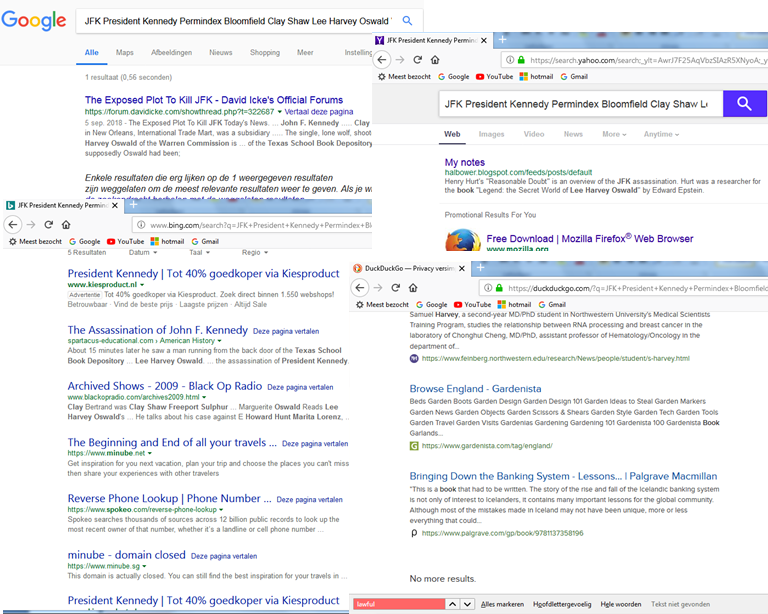Open a new tab beside the Bing tab
The image size is (768, 614).
(133, 205)
